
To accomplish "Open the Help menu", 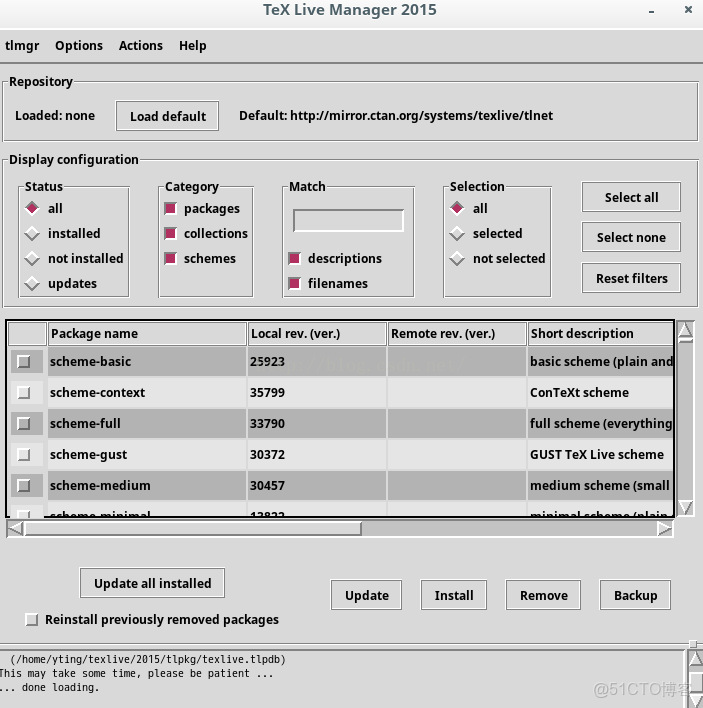I will point(192,46).
